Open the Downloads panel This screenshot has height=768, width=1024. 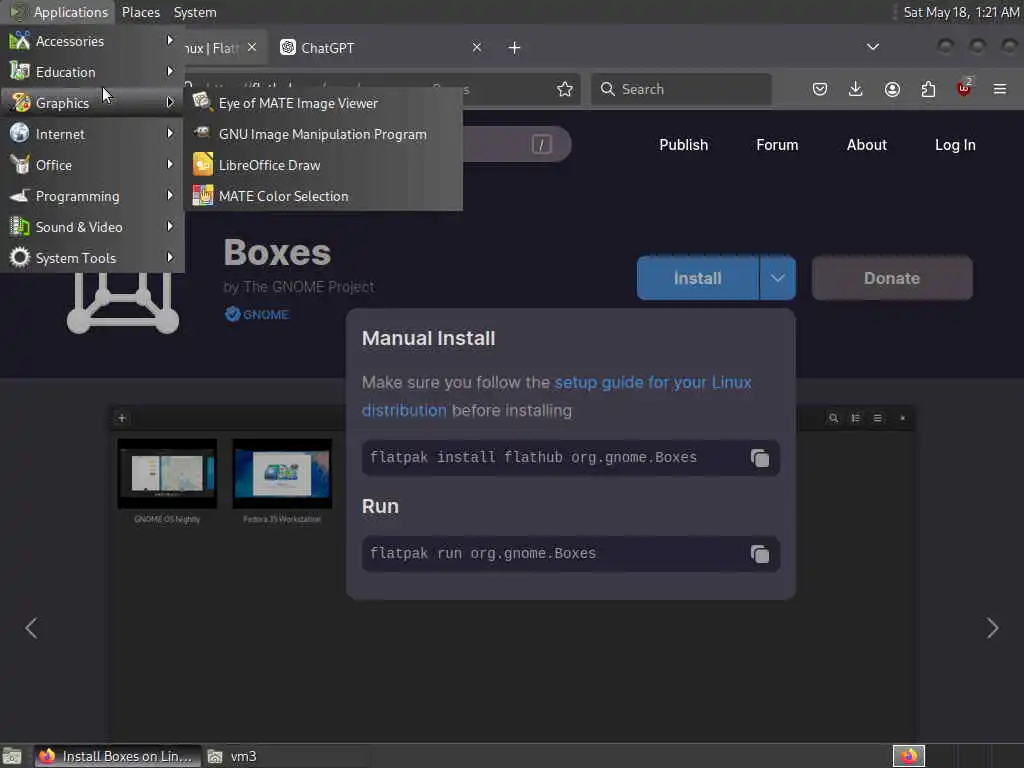856,89
